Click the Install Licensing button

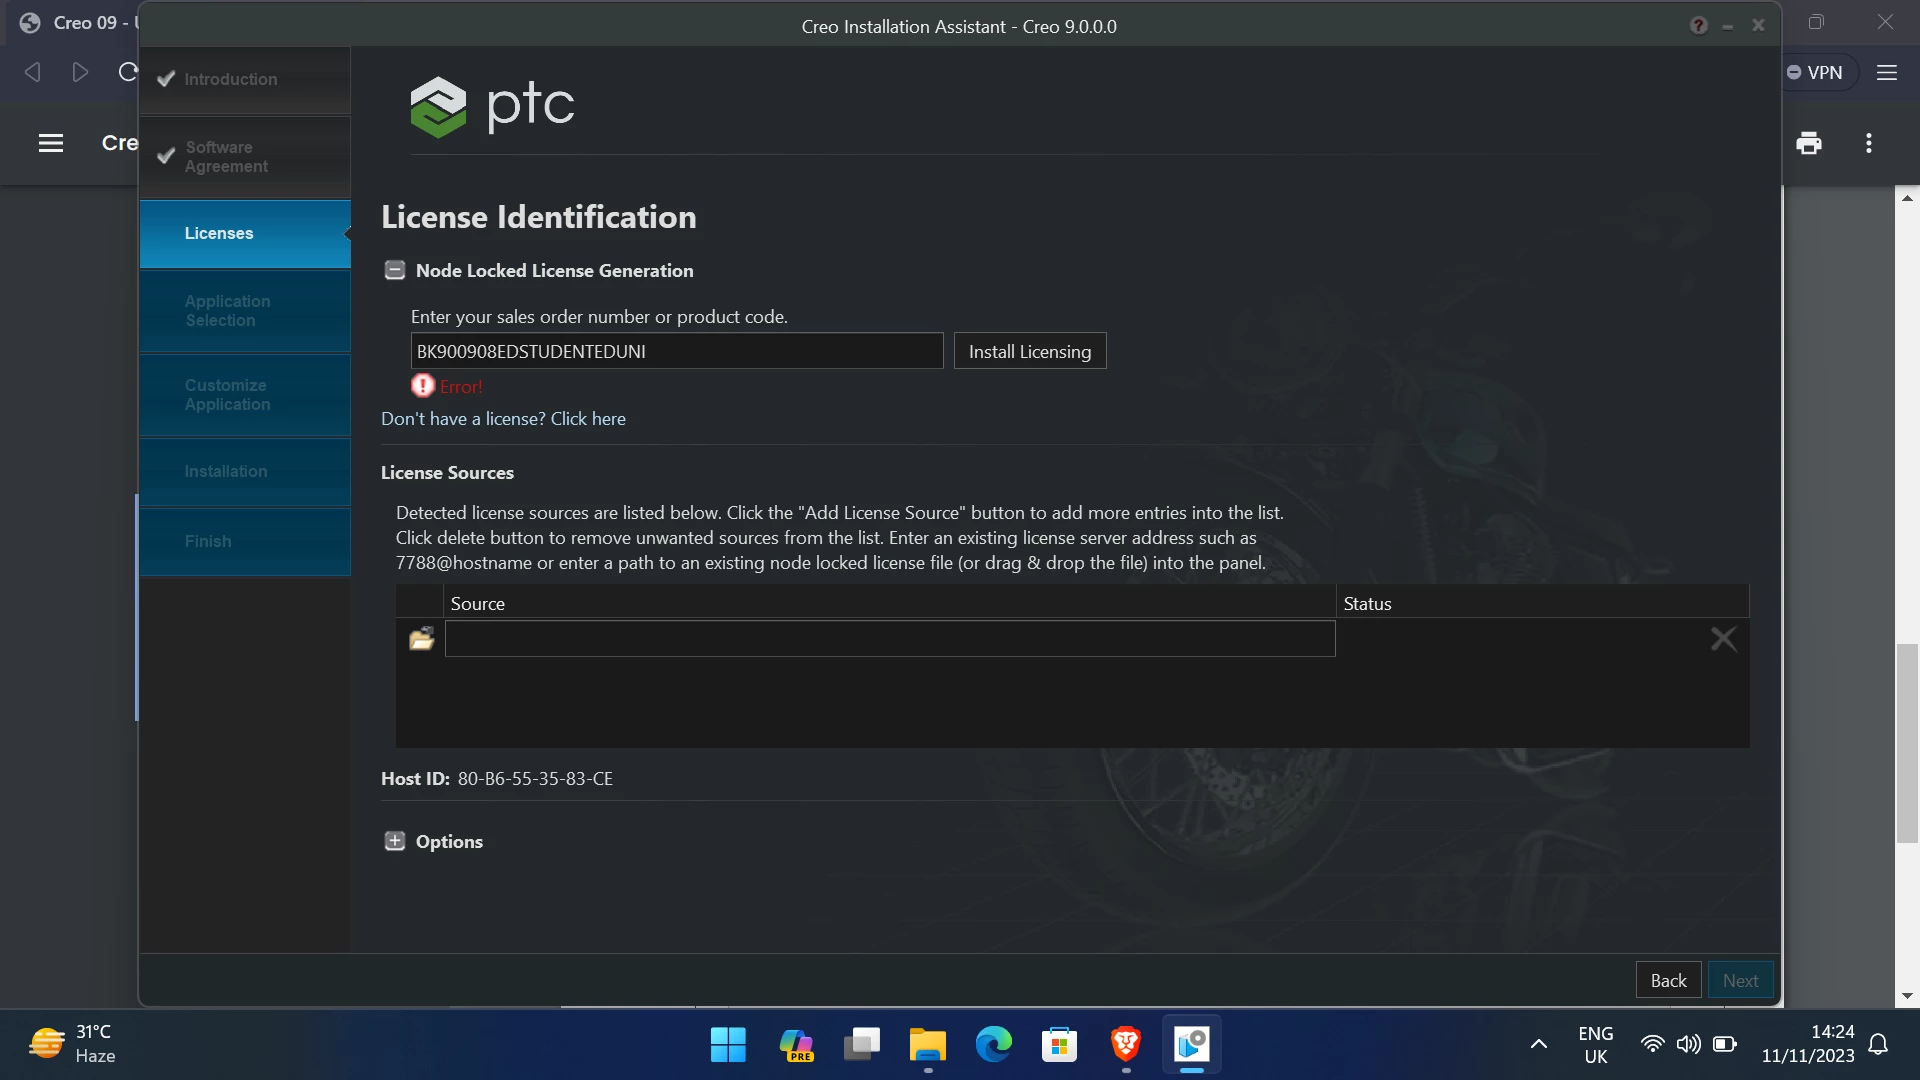click(x=1029, y=351)
